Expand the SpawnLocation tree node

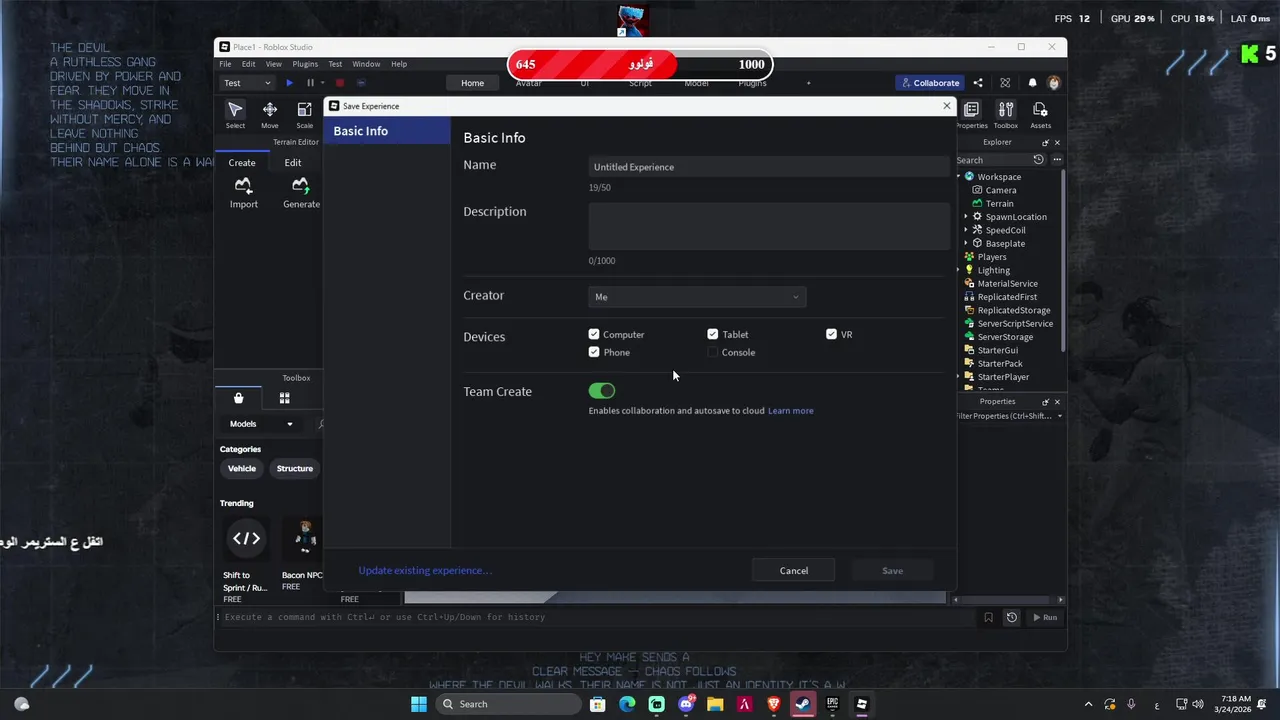pos(966,217)
